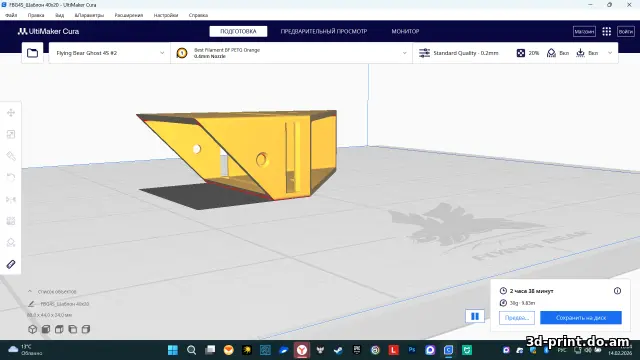This screenshot has height=360, width=640.
Task: Switch to the left side camera view
Action: click(73, 329)
